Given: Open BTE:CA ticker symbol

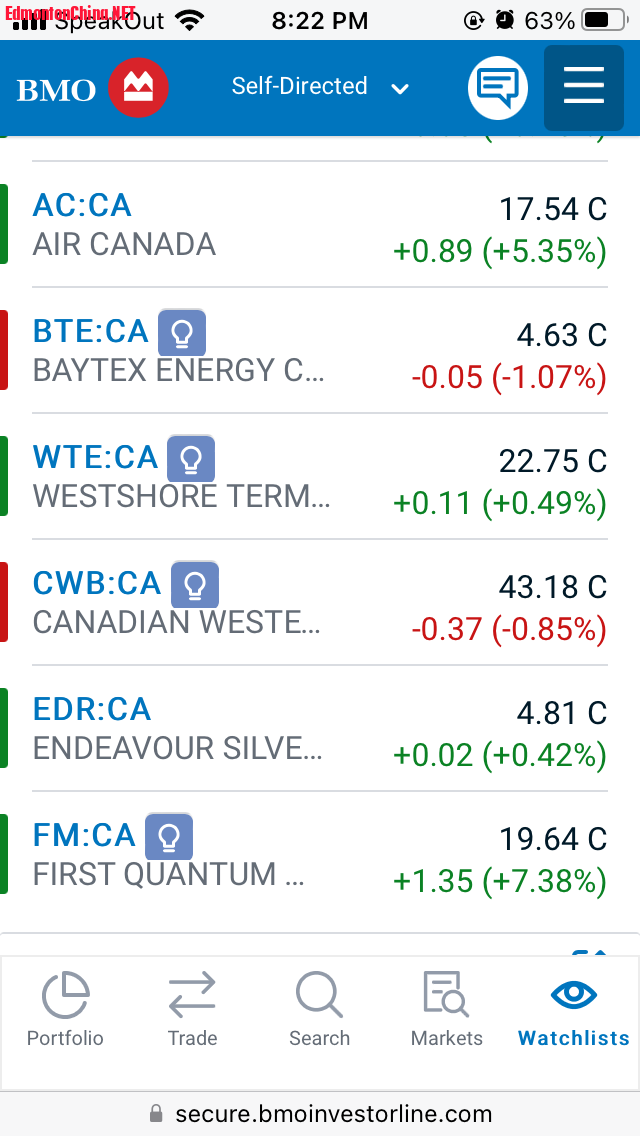Looking at the screenshot, I should click(90, 331).
